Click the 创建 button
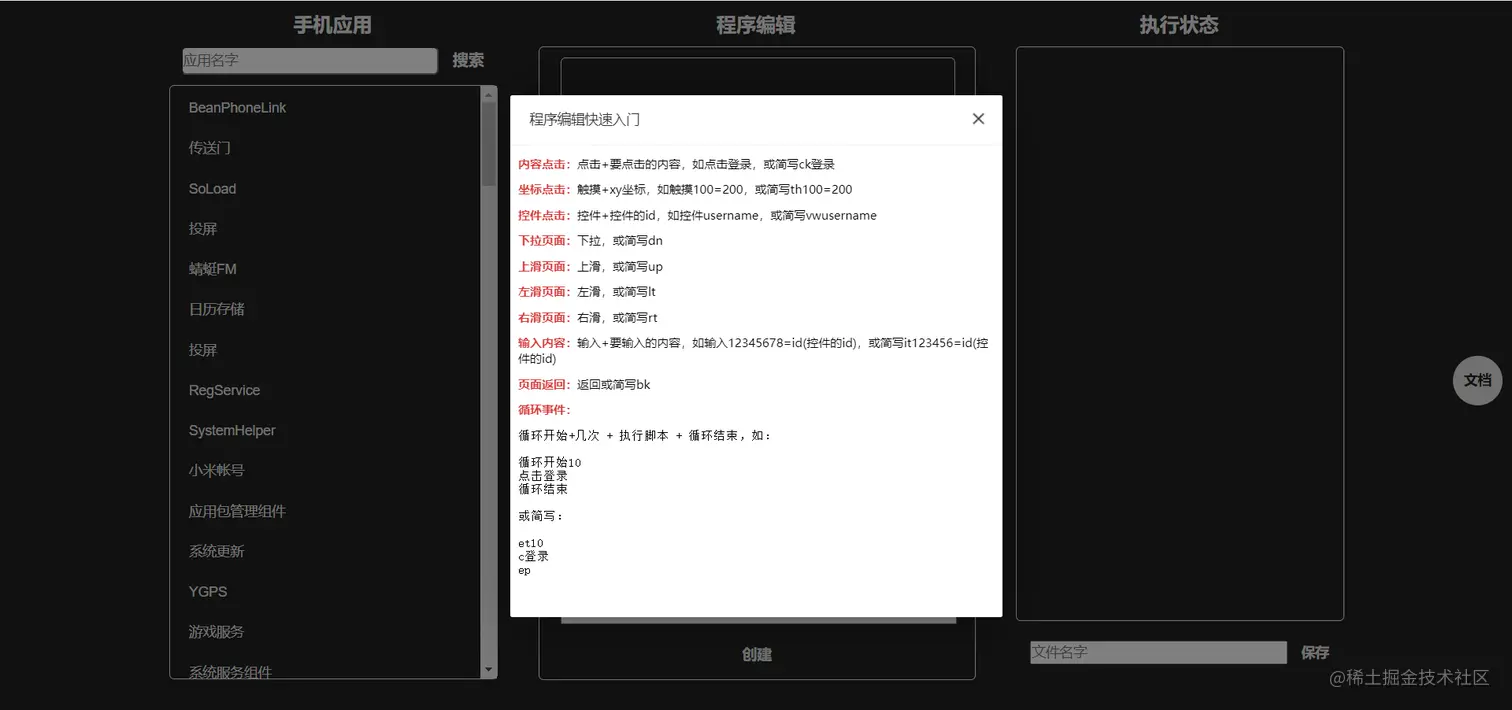The image size is (1512, 710). [757, 654]
